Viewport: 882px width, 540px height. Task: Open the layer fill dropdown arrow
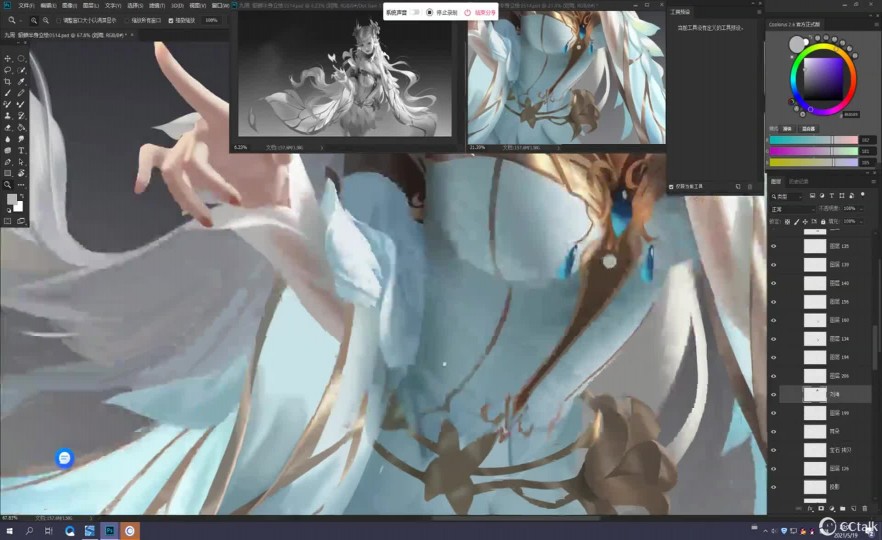[x=861, y=222]
